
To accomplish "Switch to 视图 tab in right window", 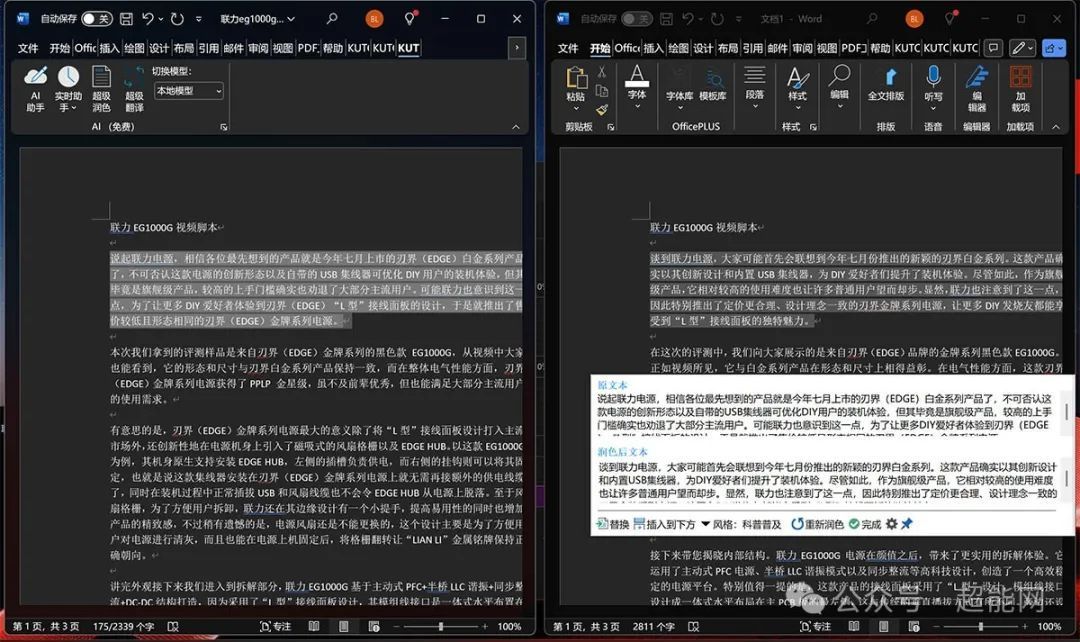I will [x=827, y=48].
